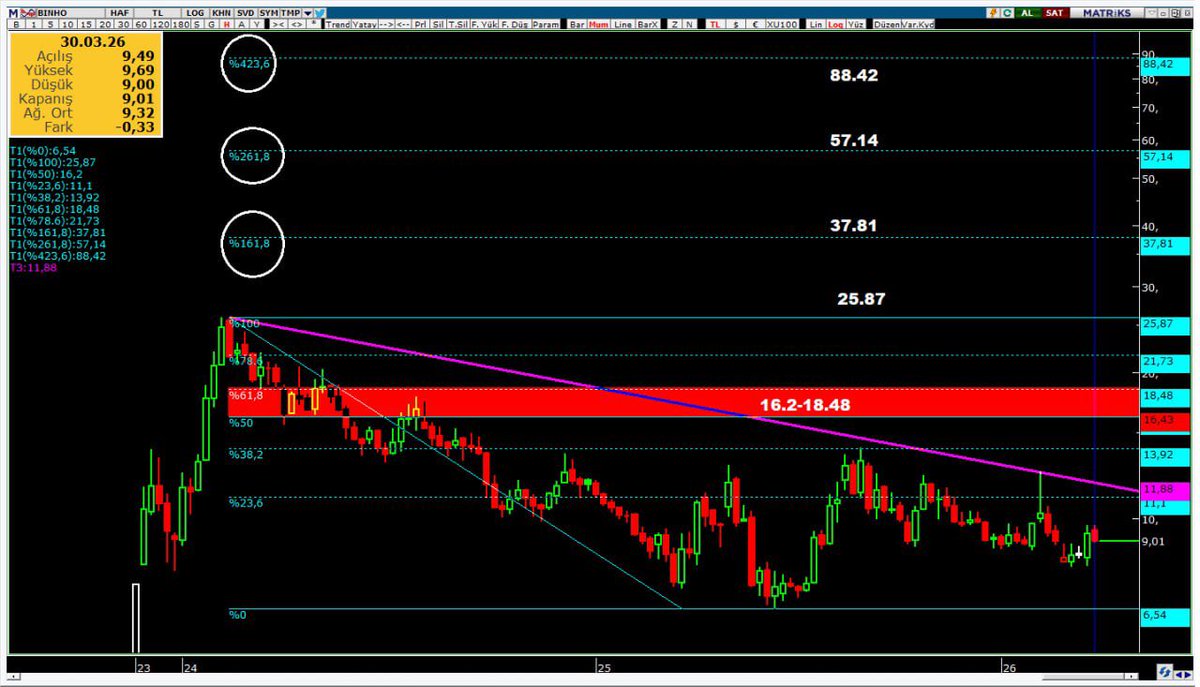Screen dimensions: 1200x687
Task: Switch chart type to Bar
Action: (577, 24)
